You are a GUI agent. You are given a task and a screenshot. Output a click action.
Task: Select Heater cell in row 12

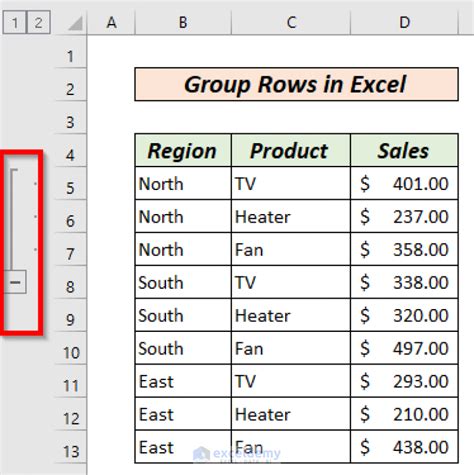tap(291, 414)
